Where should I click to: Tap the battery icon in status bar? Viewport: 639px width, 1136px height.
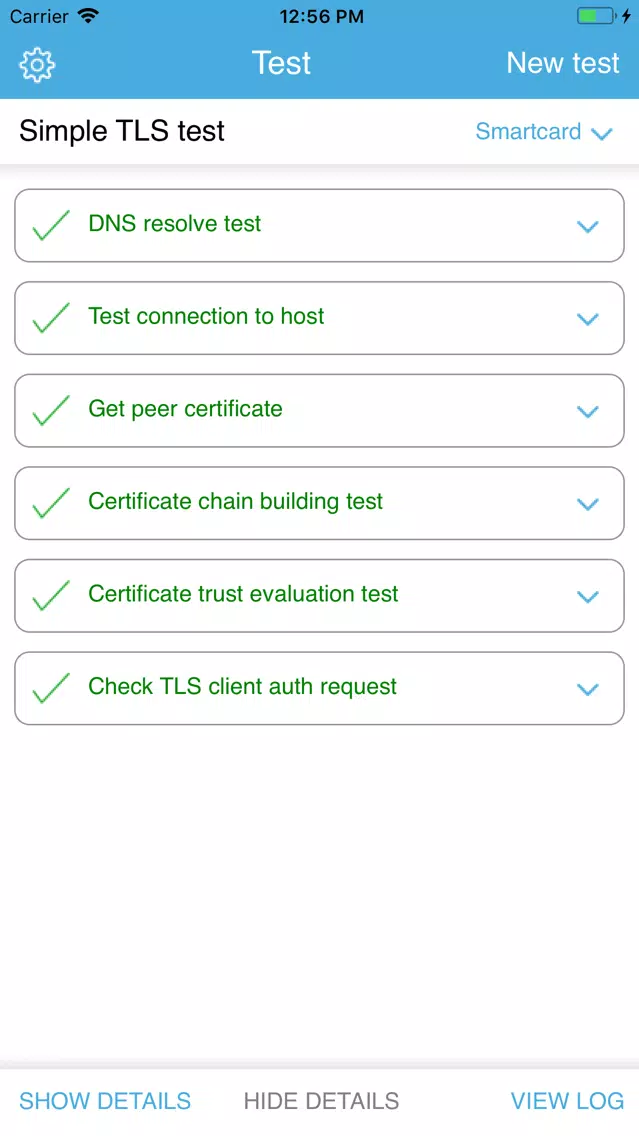pos(596,16)
